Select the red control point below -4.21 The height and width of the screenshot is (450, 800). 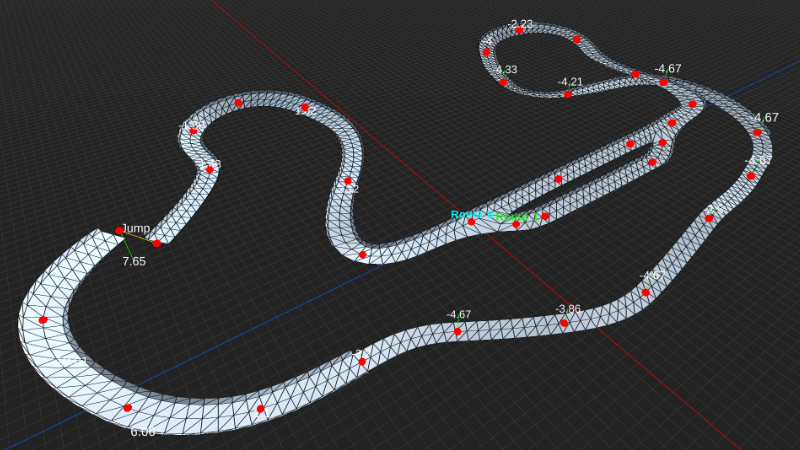click(568, 94)
